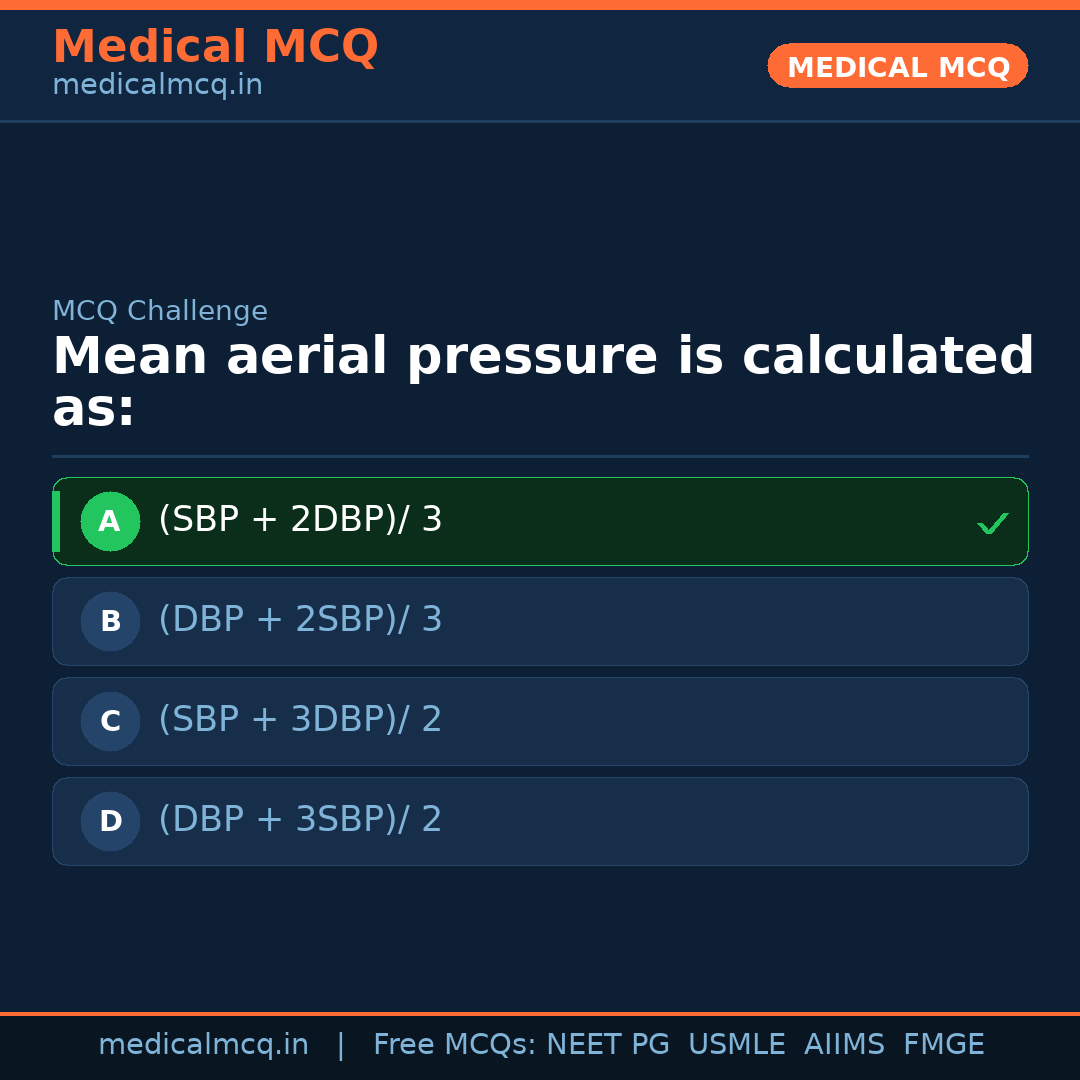Click the Free MCQs footer text

454,1045
